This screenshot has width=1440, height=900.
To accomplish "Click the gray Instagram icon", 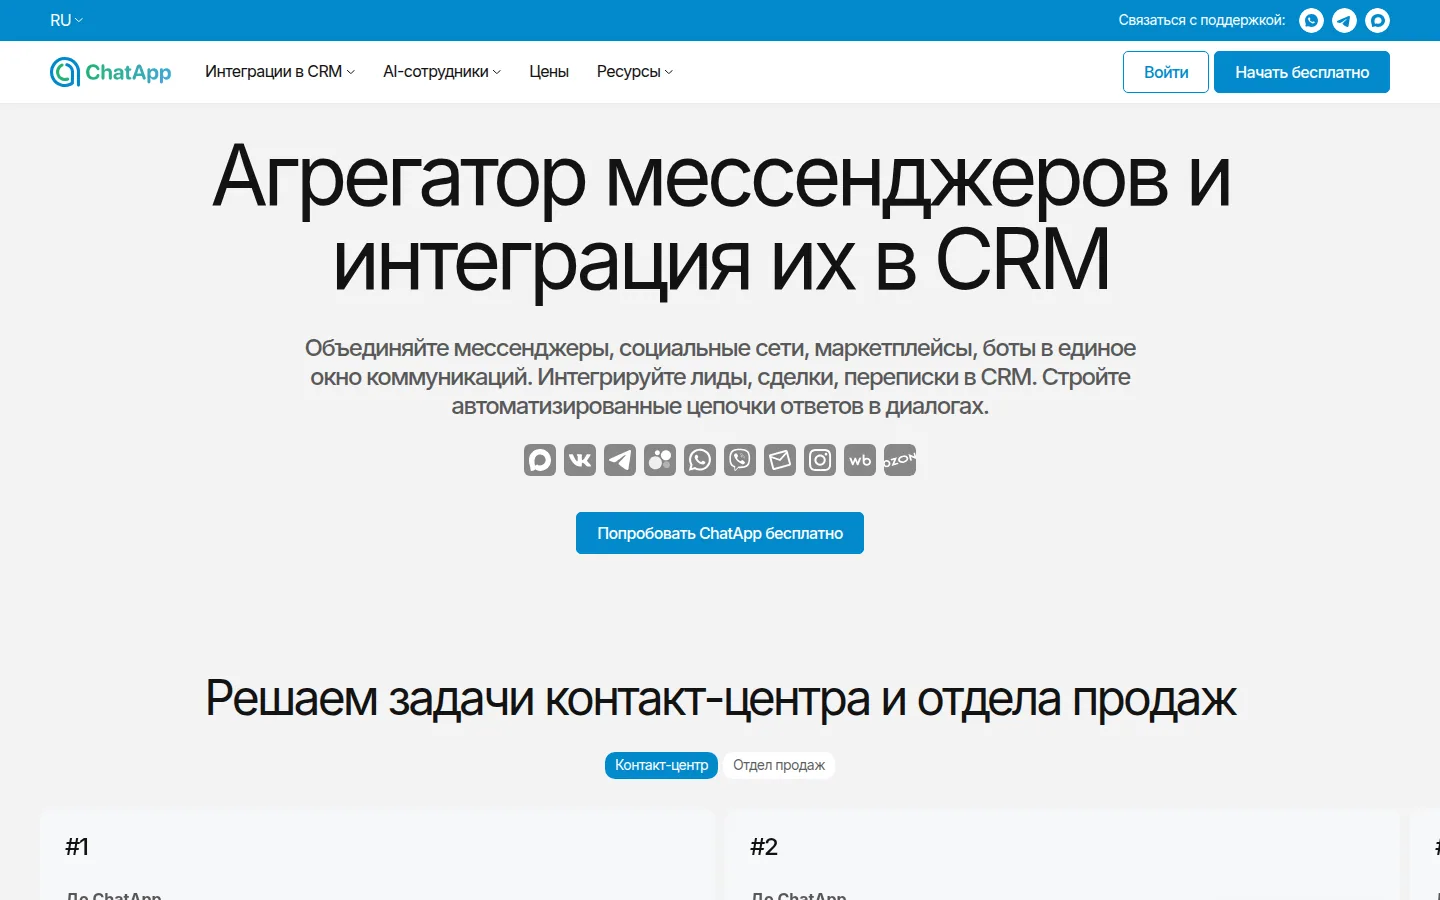I will 820,460.
